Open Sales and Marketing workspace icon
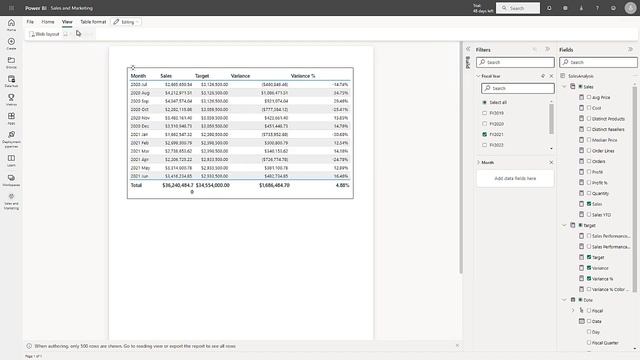The image size is (640, 360). (11, 202)
